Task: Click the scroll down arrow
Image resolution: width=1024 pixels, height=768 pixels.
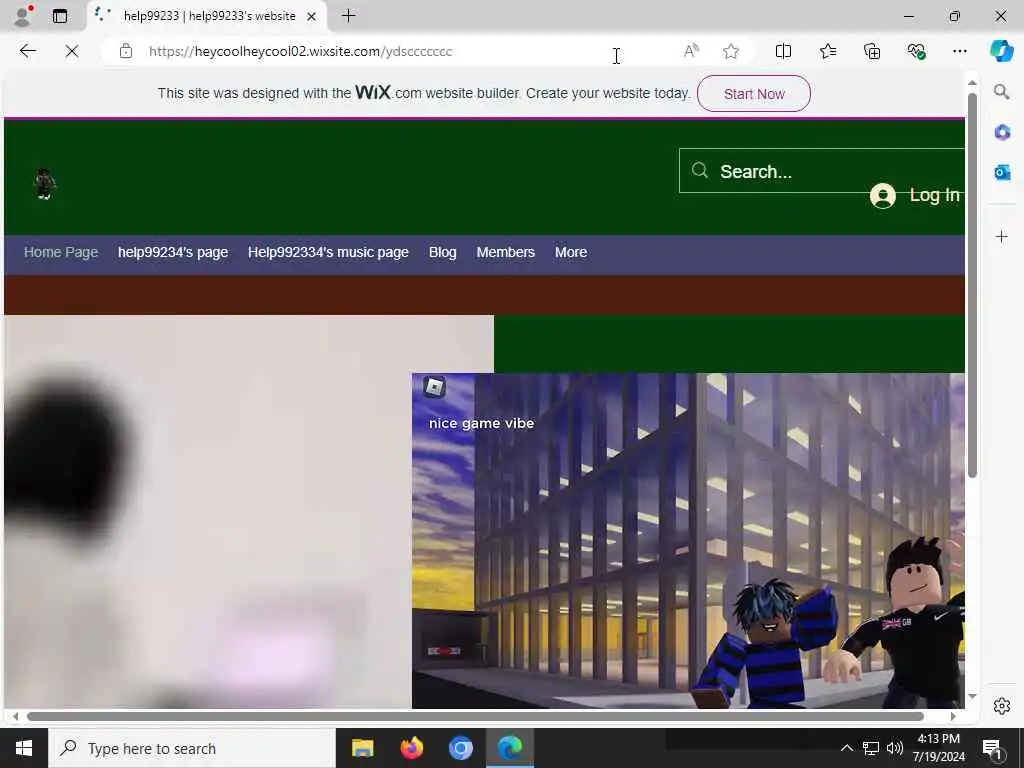Action: tap(972, 696)
